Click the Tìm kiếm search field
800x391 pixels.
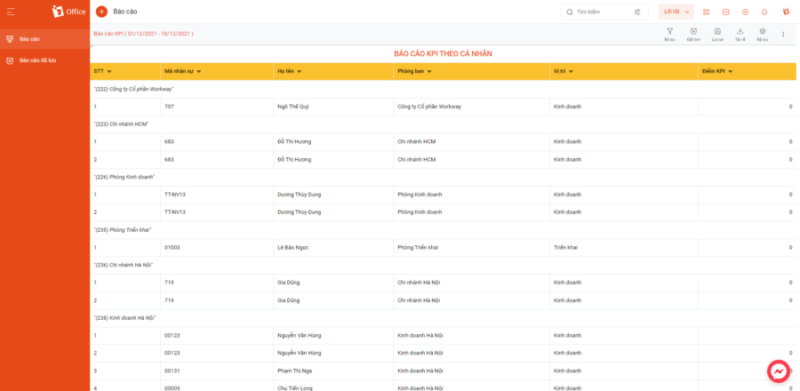604,12
